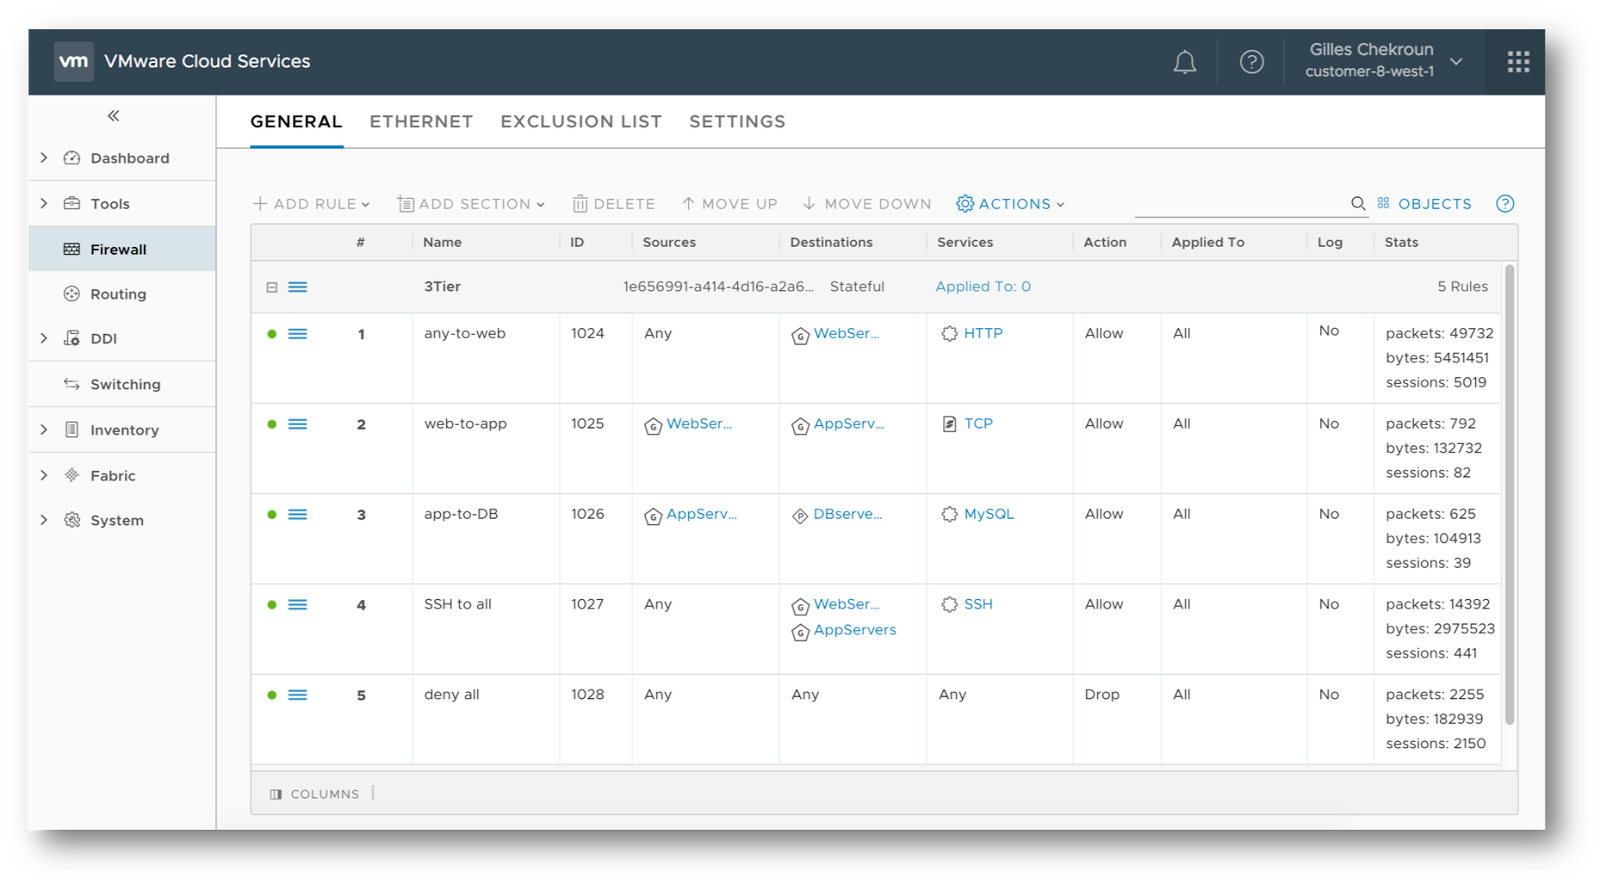Open the TCP service link
The image size is (1600, 884).
click(x=978, y=424)
